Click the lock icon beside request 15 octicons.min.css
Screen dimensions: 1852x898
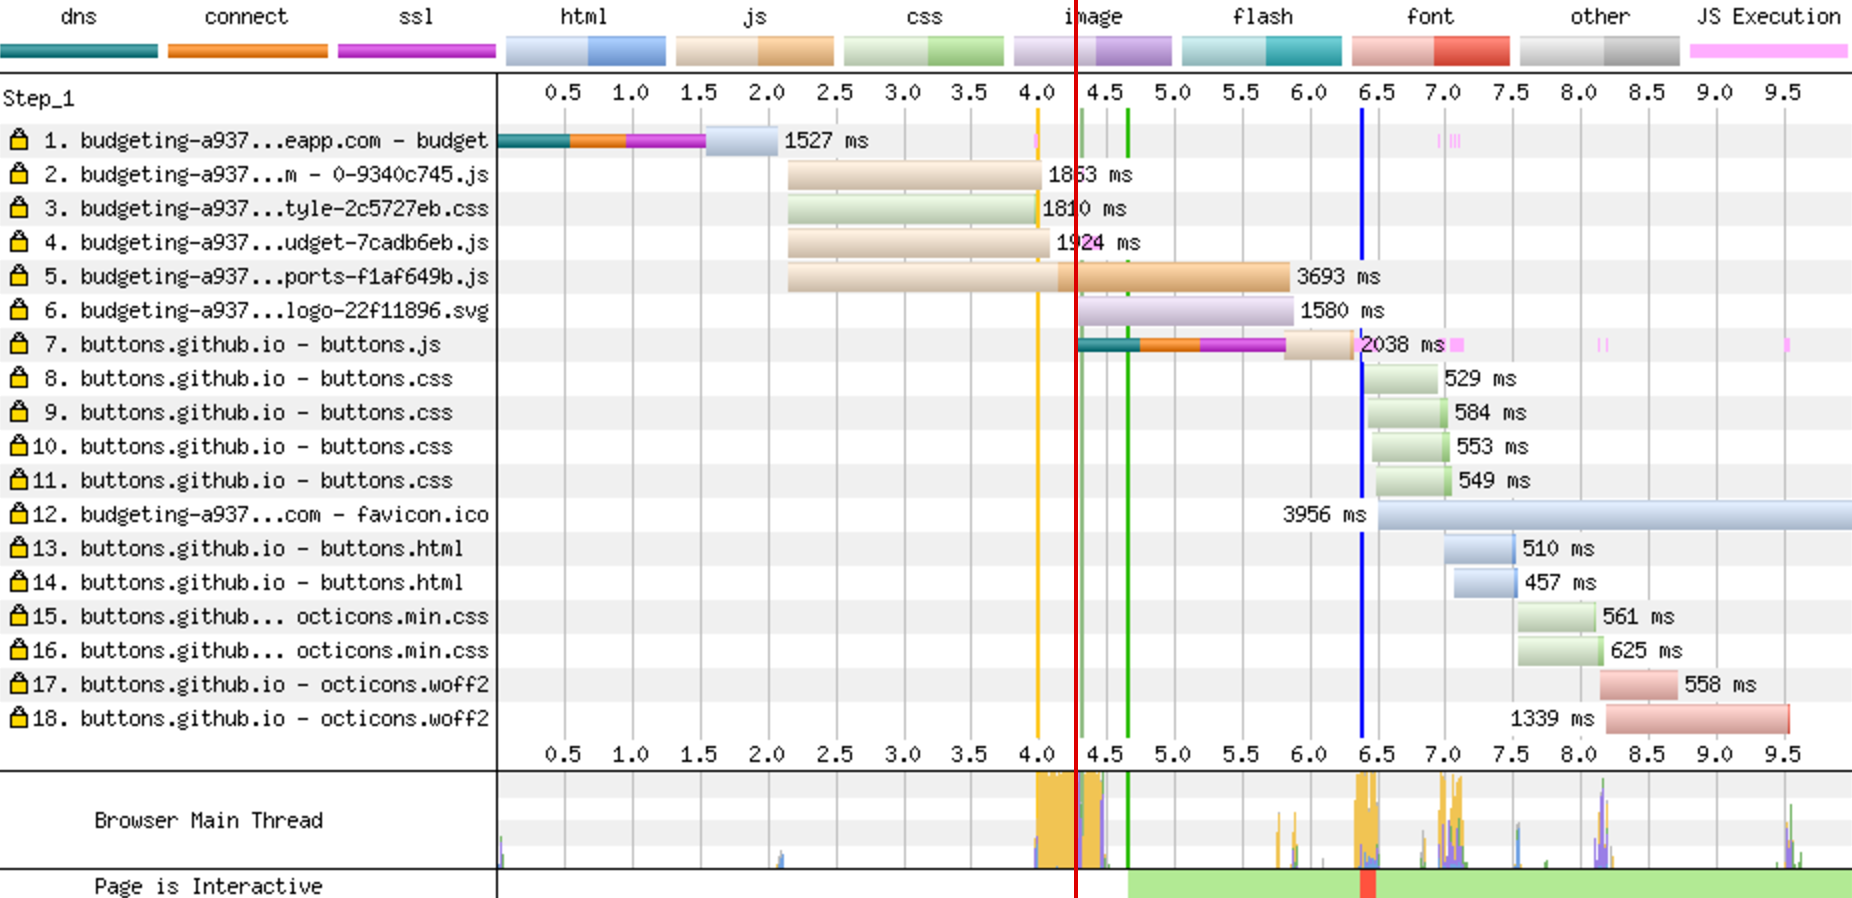click(x=18, y=616)
